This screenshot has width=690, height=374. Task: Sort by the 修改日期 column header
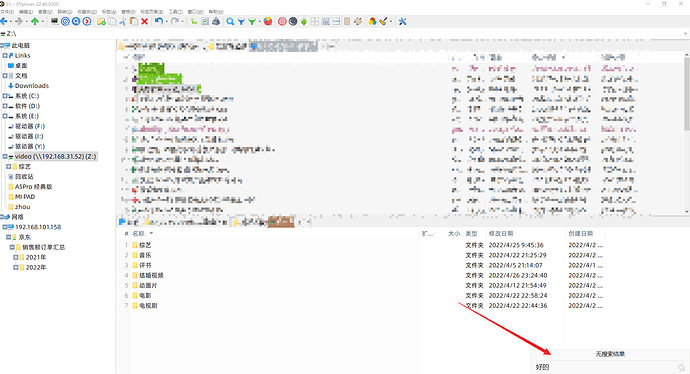click(x=501, y=234)
